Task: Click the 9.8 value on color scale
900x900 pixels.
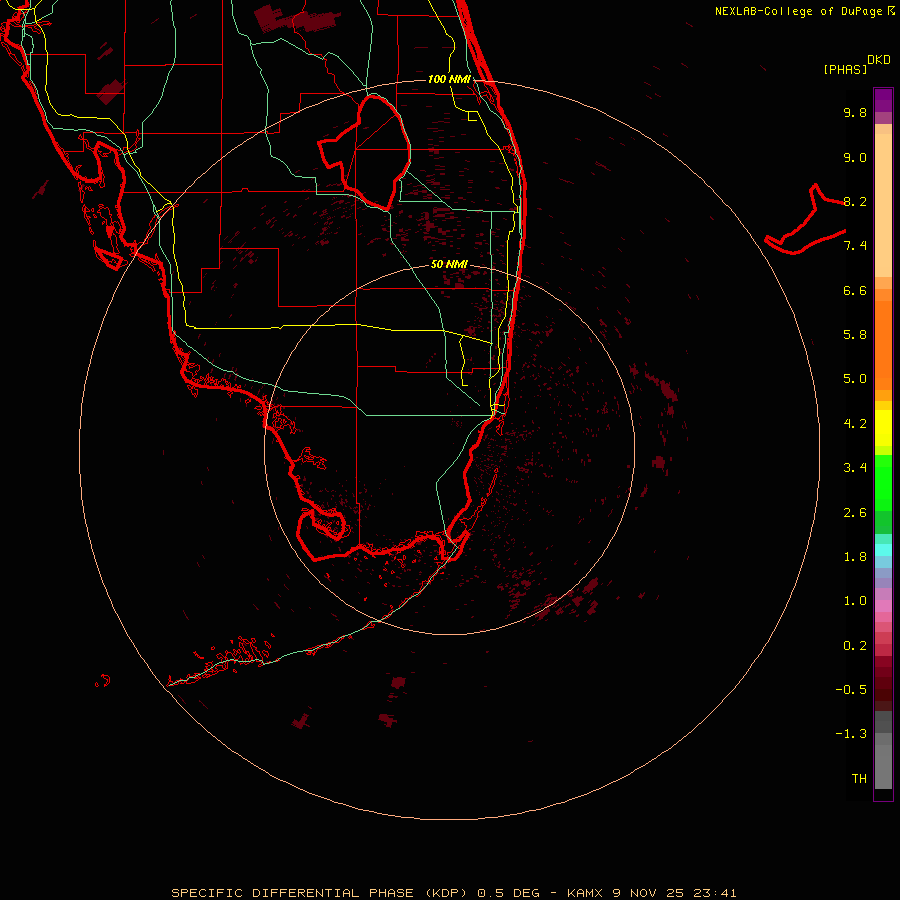Action: (855, 112)
